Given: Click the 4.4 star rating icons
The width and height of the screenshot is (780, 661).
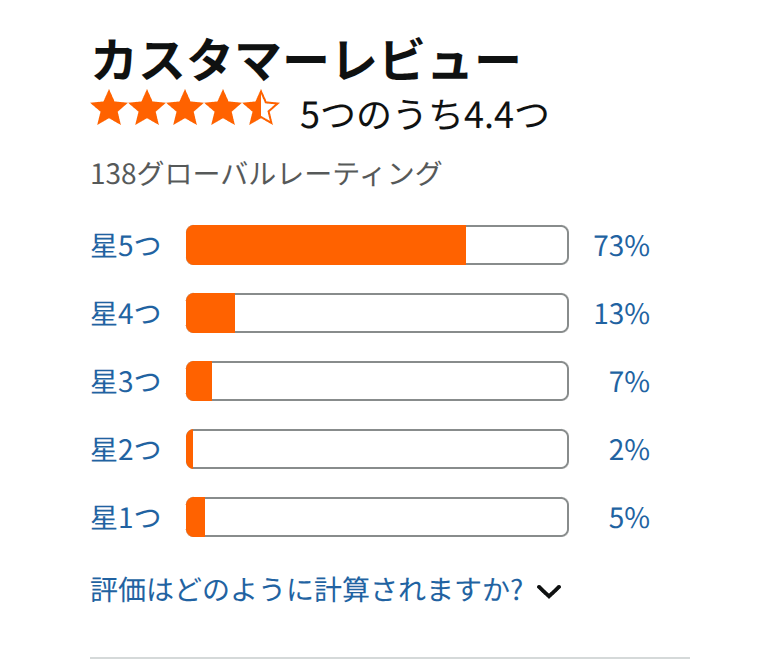Looking at the screenshot, I should [x=185, y=107].
